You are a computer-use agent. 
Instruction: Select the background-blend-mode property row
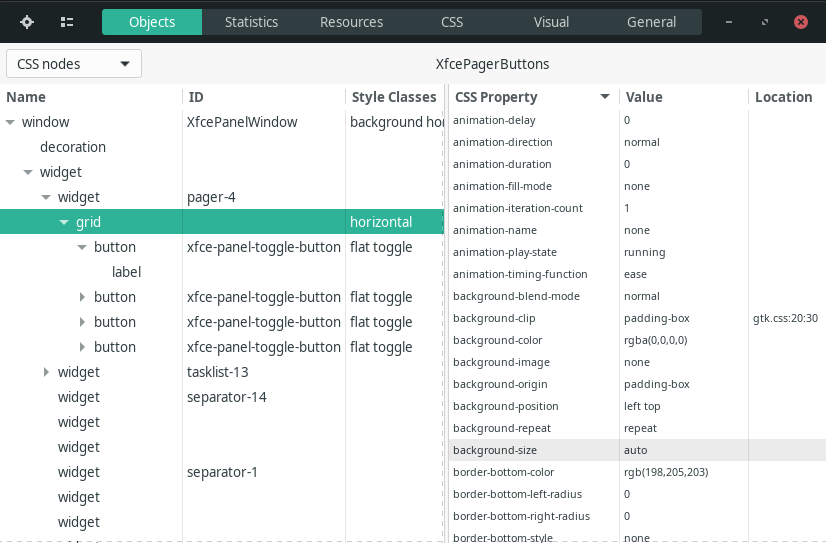[637, 297]
